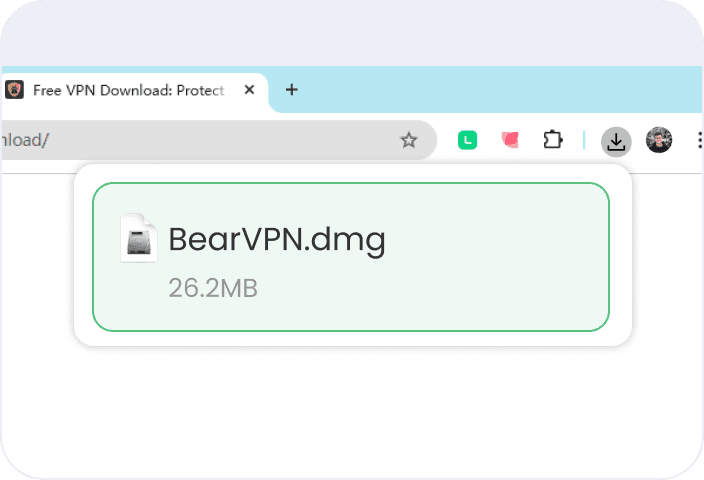The width and height of the screenshot is (704, 480).
Task: Click the BearVPN favicon on the tab
Action: pos(14,90)
